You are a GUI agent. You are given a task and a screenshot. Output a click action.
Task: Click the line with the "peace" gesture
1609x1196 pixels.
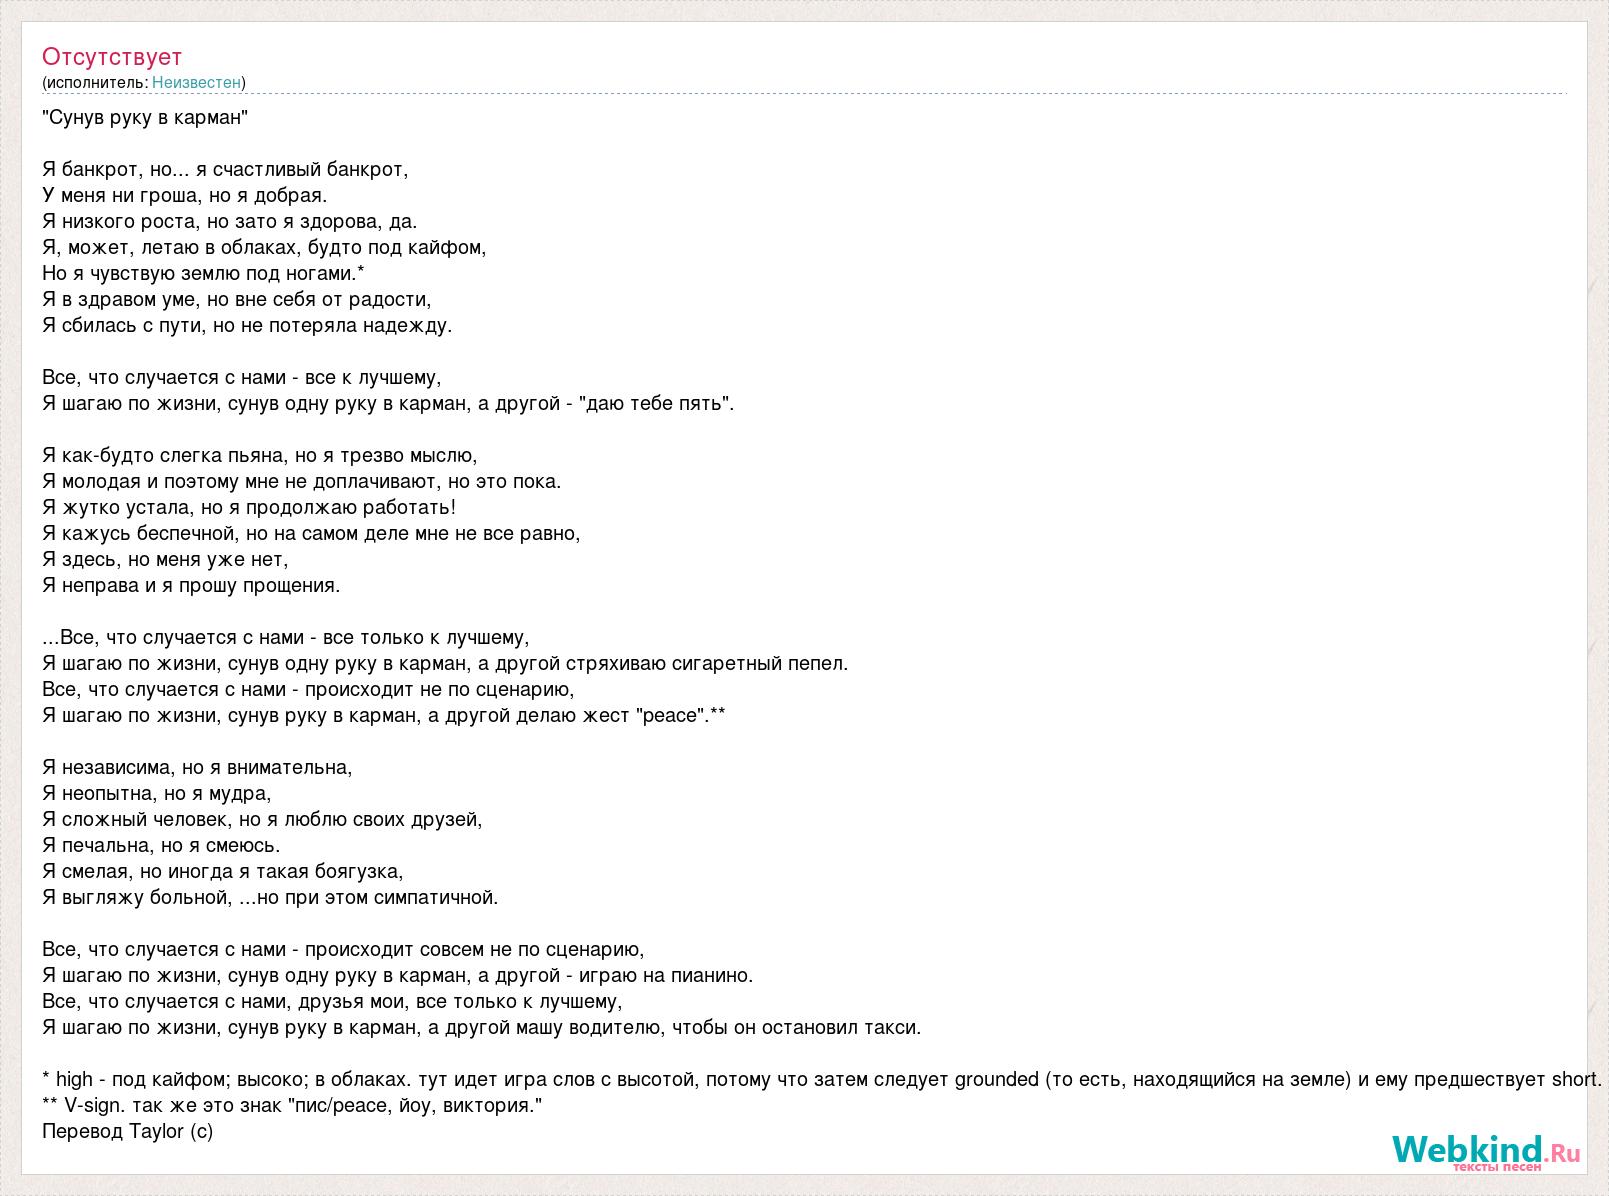point(384,715)
